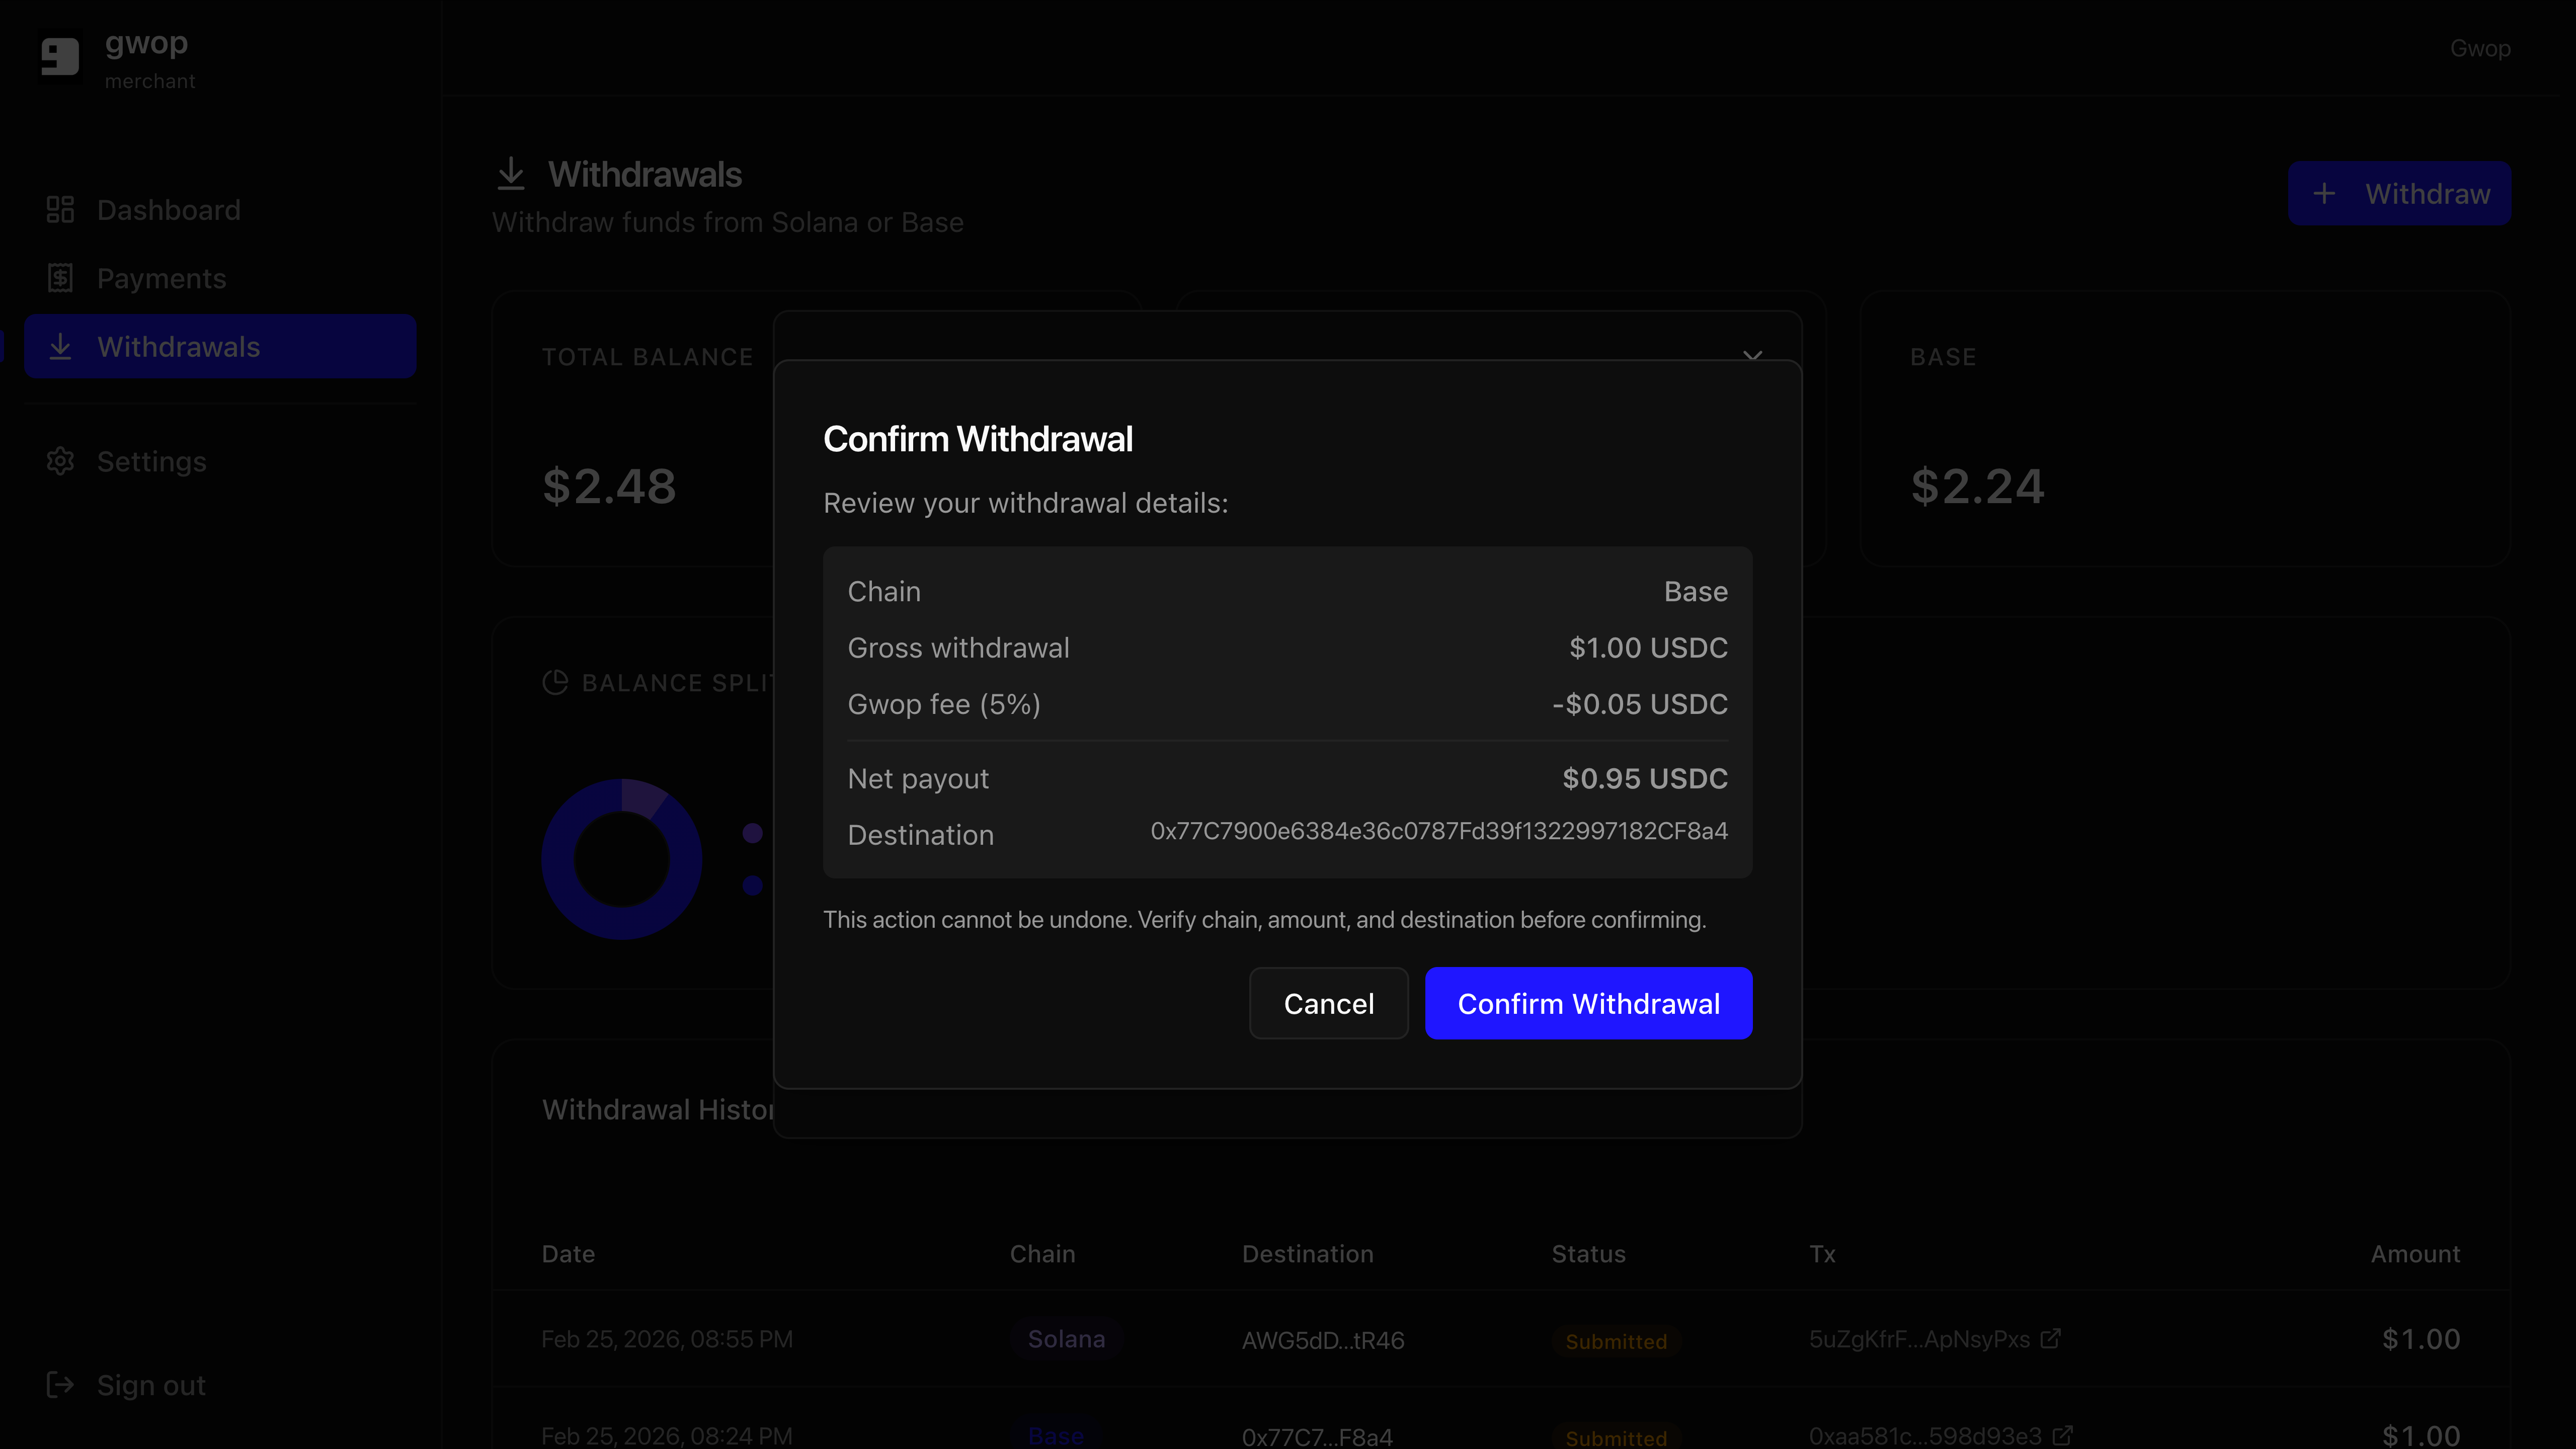Click the Submitted status badge for Solana row
Viewport: 2576px width, 1449px height.
[x=1616, y=1341]
